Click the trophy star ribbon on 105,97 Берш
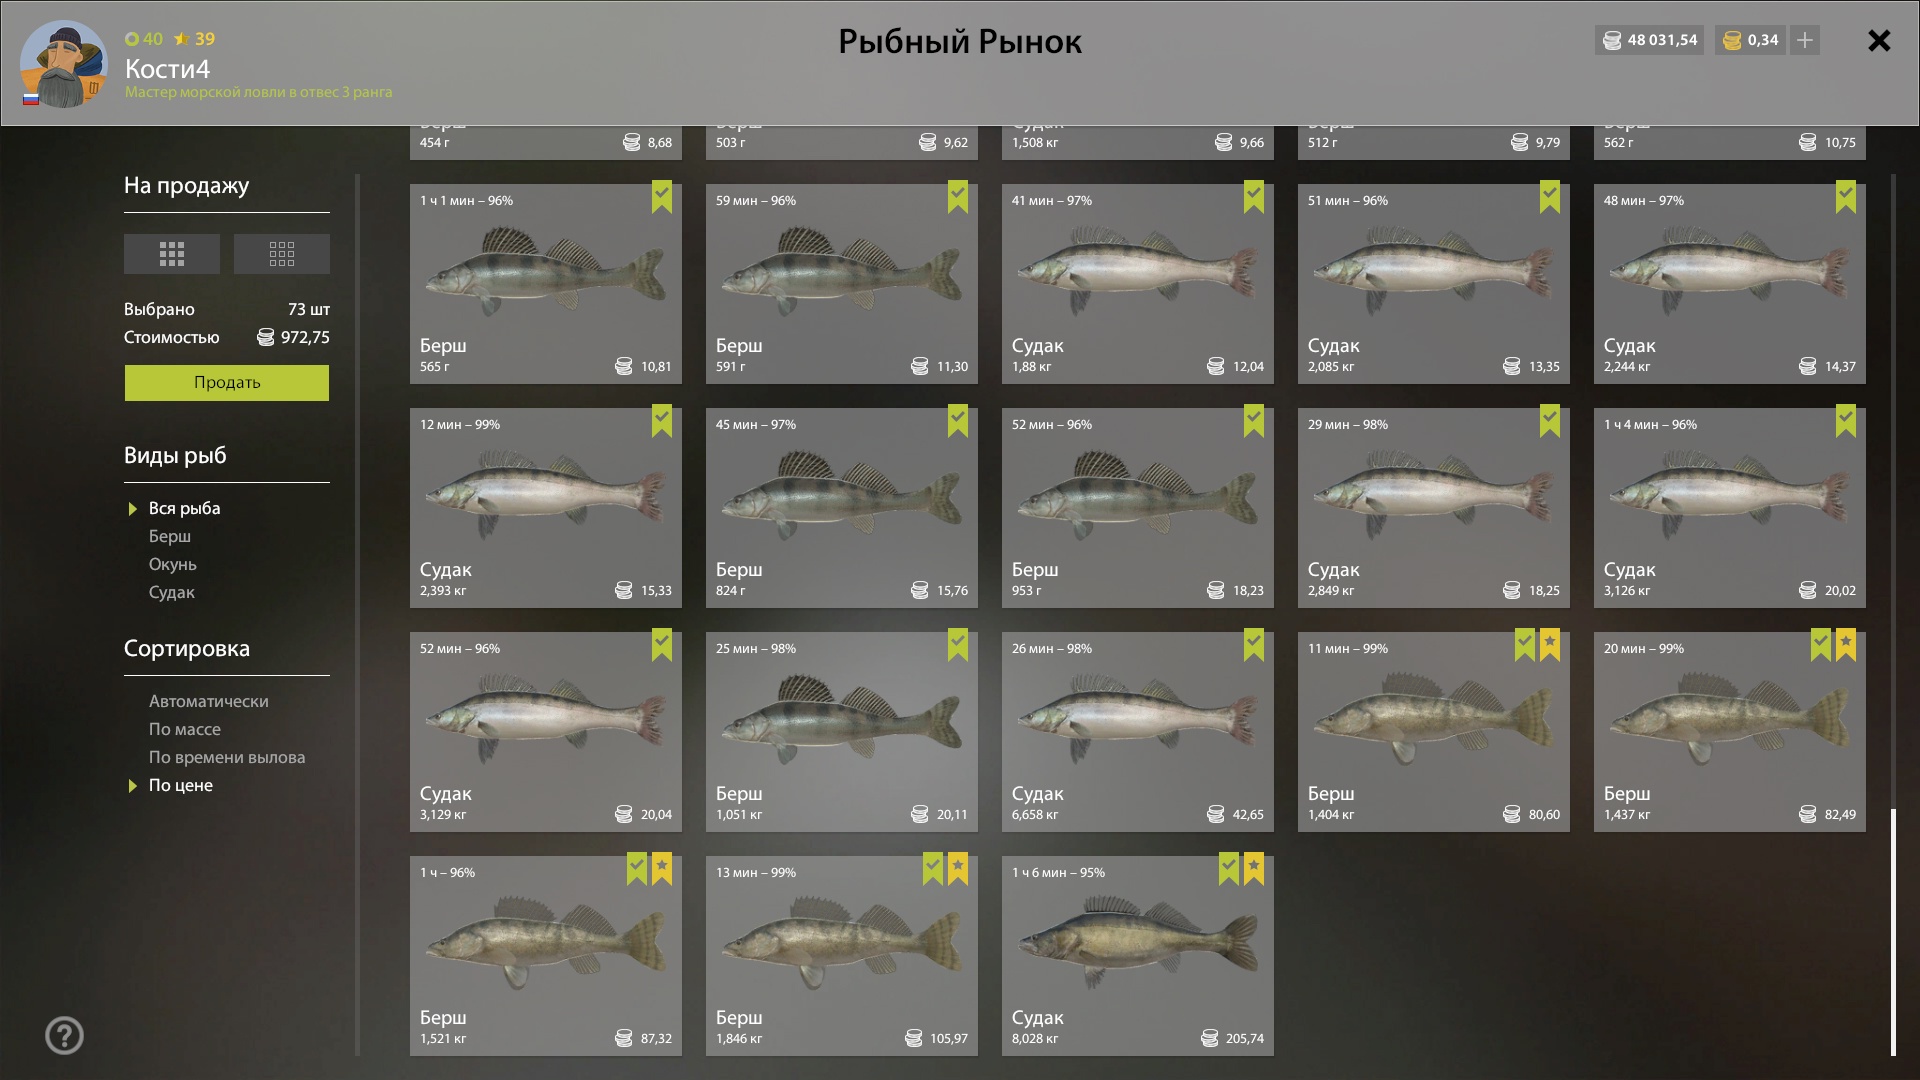Image resolution: width=1920 pixels, height=1080 pixels. (x=958, y=868)
